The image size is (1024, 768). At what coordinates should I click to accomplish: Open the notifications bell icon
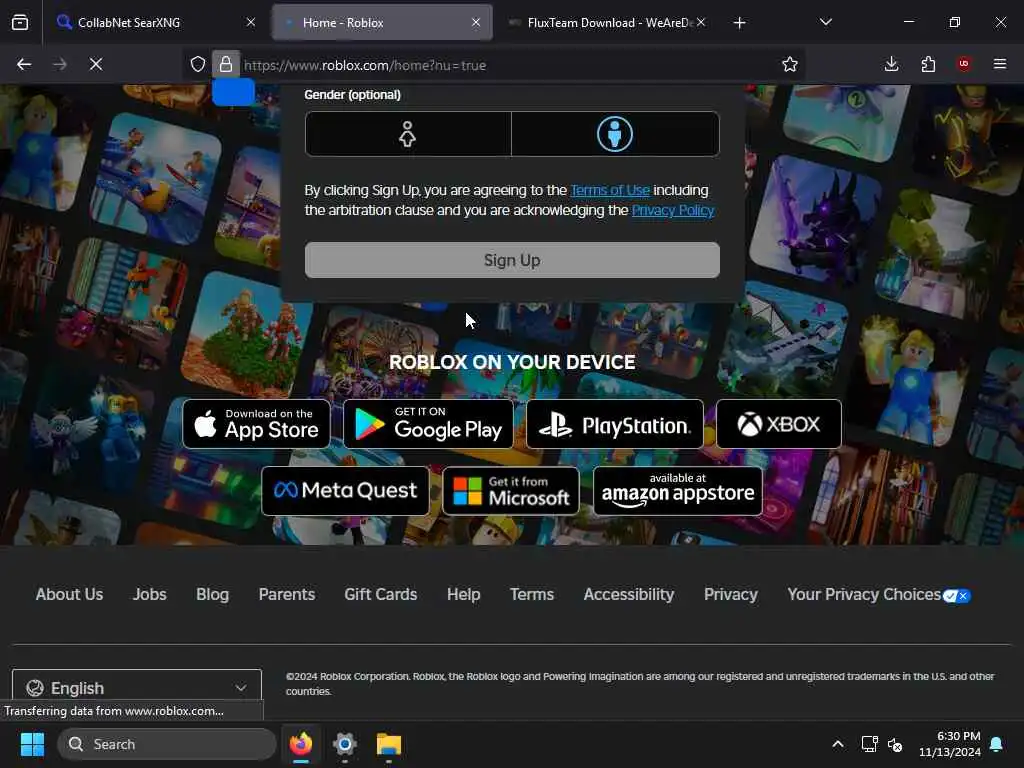pos(997,744)
